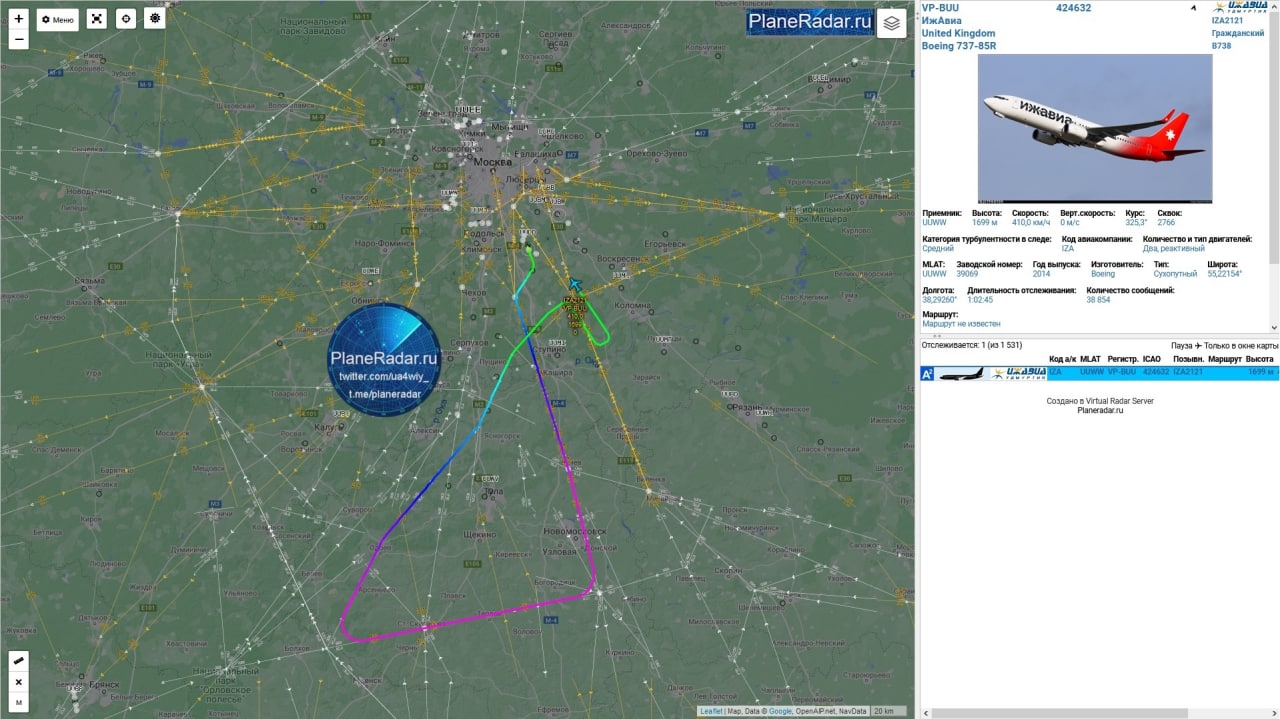Screen dimensions: 1280x719
Task: Click the bottom horizontal scrollbar right arrow
Action: (x=1273, y=713)
